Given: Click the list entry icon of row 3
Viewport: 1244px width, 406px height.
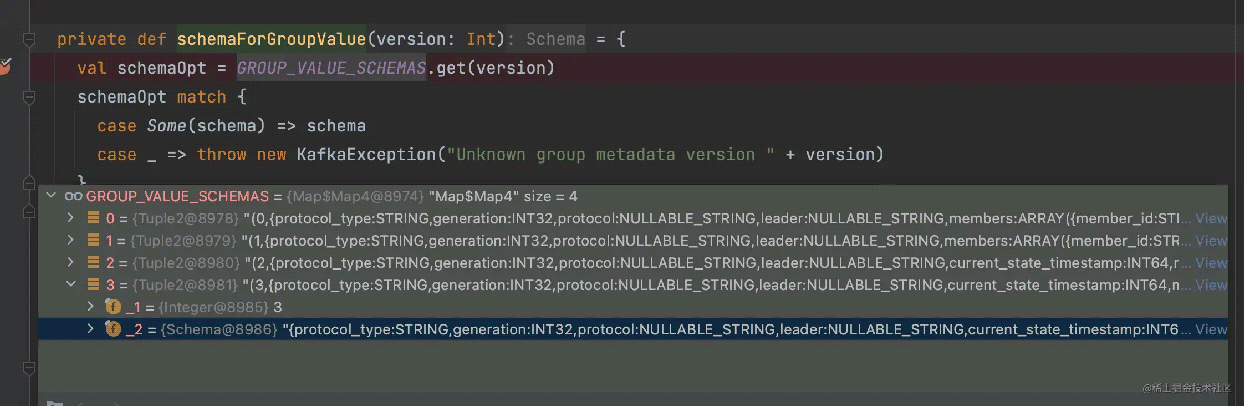Looking at the screenshot, I should click(x=93, y=284).
